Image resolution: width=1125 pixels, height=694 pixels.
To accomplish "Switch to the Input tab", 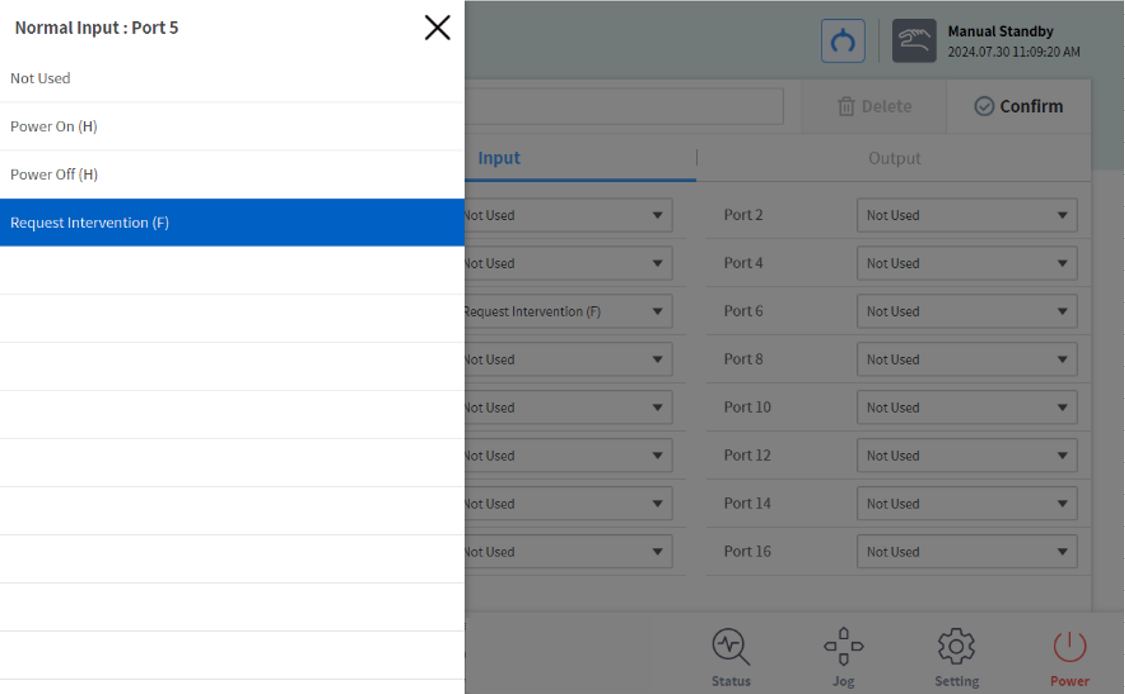I will pyautogui.click(x=500, y=158).
